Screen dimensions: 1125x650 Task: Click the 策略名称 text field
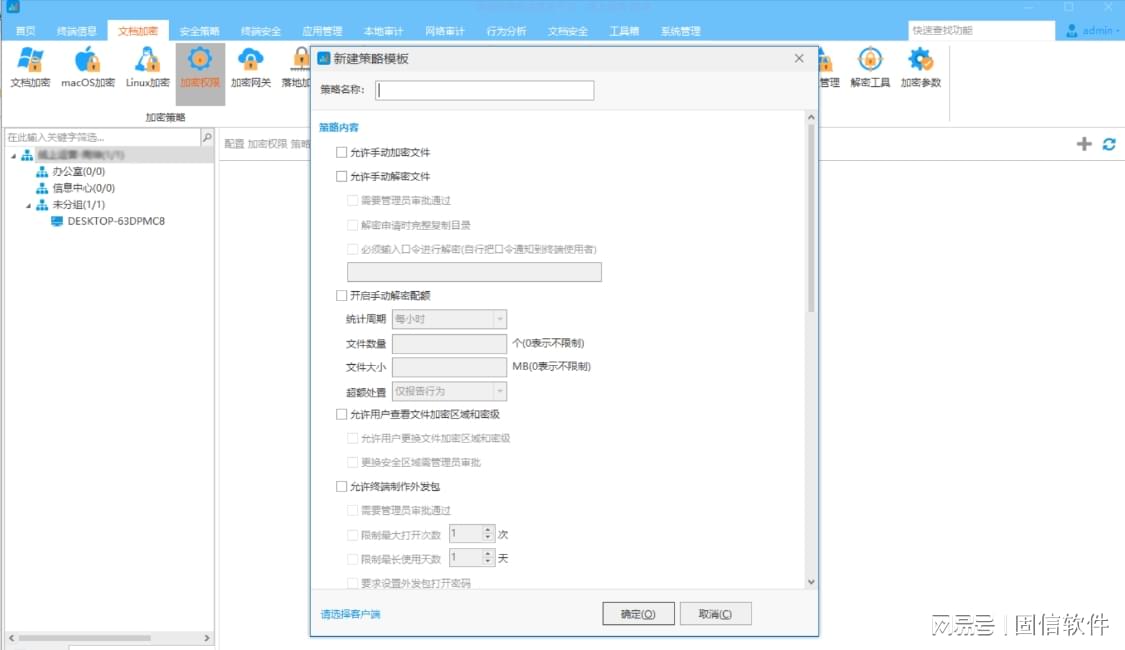pyautogui.click(x=484, y=91)
